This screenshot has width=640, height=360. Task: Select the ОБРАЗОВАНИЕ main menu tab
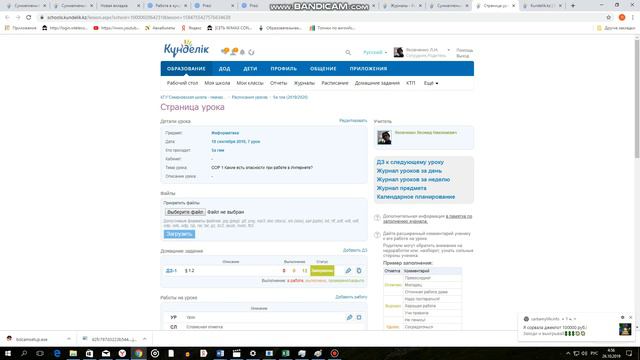[186, 69]
